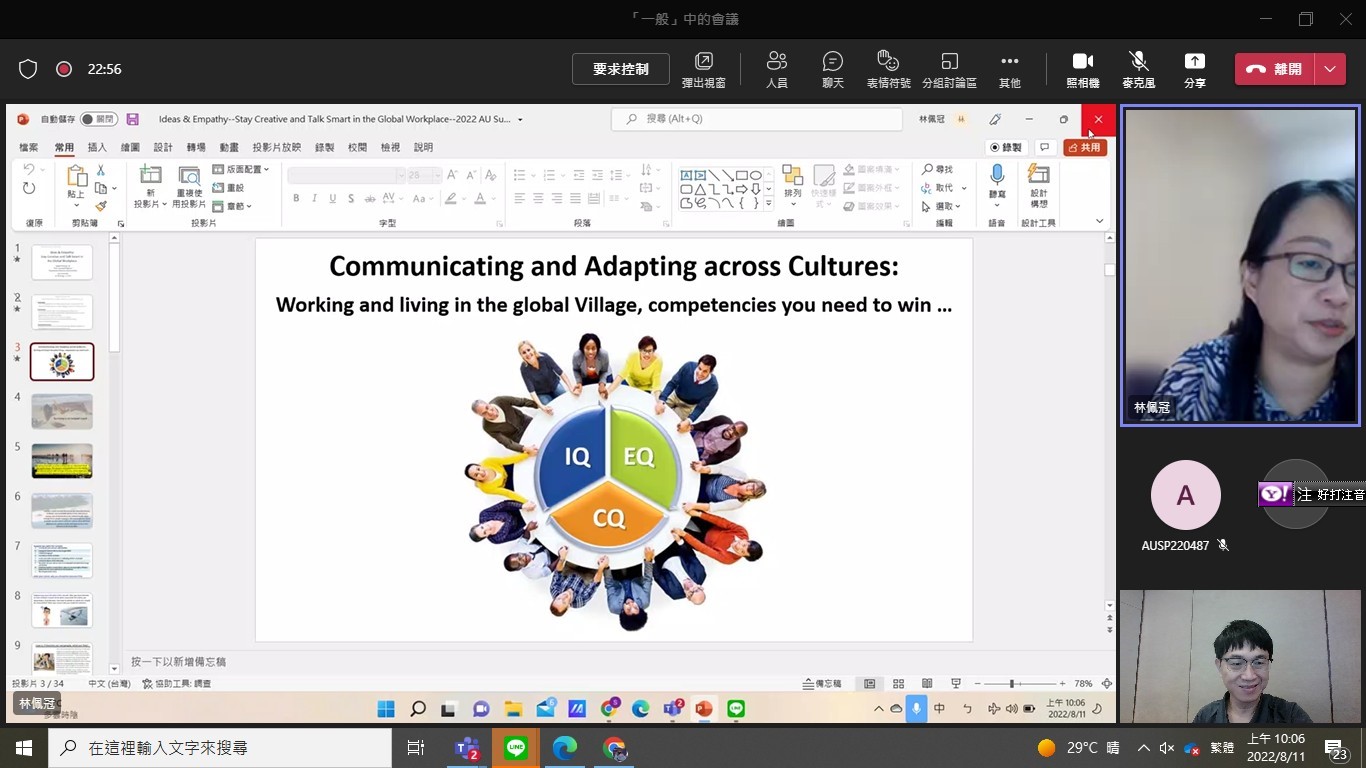Open 分組討論區 breakout rooms
This screenshot has height=768, width=1366.
[x=949, y=69]
